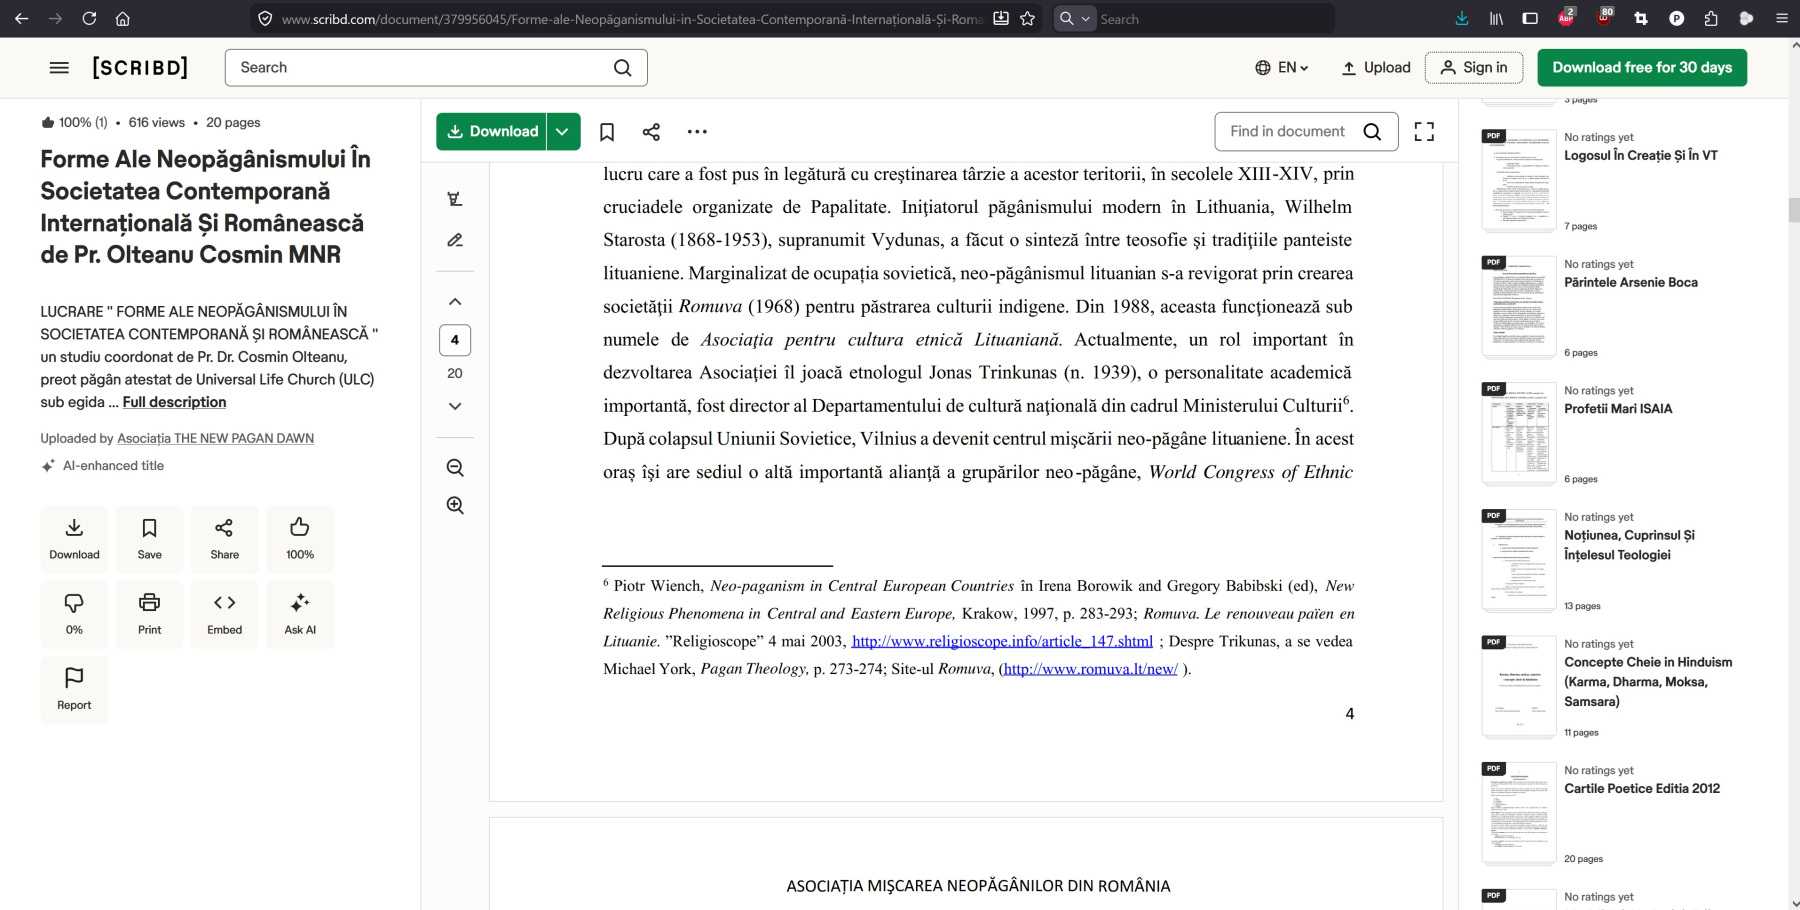Open the hamburger menu next to Scribd logo
Screen dimensions: 1800x910
click(x=59, y=68)
